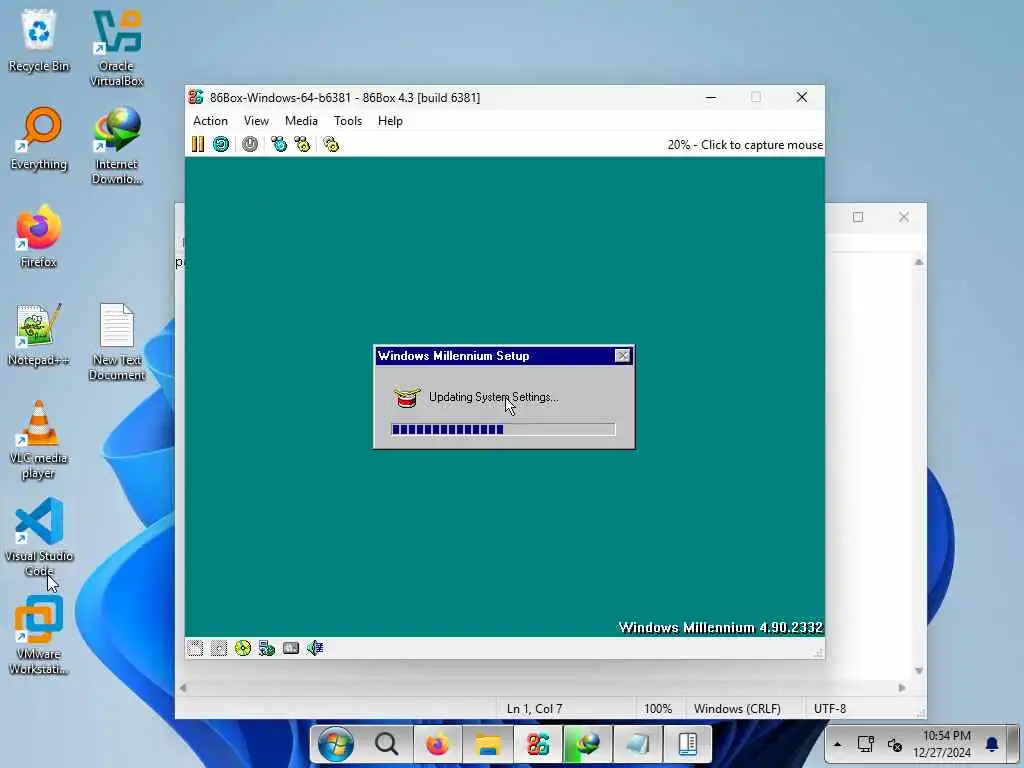Select the VLC media player desktop icon

tap(39, 440)
